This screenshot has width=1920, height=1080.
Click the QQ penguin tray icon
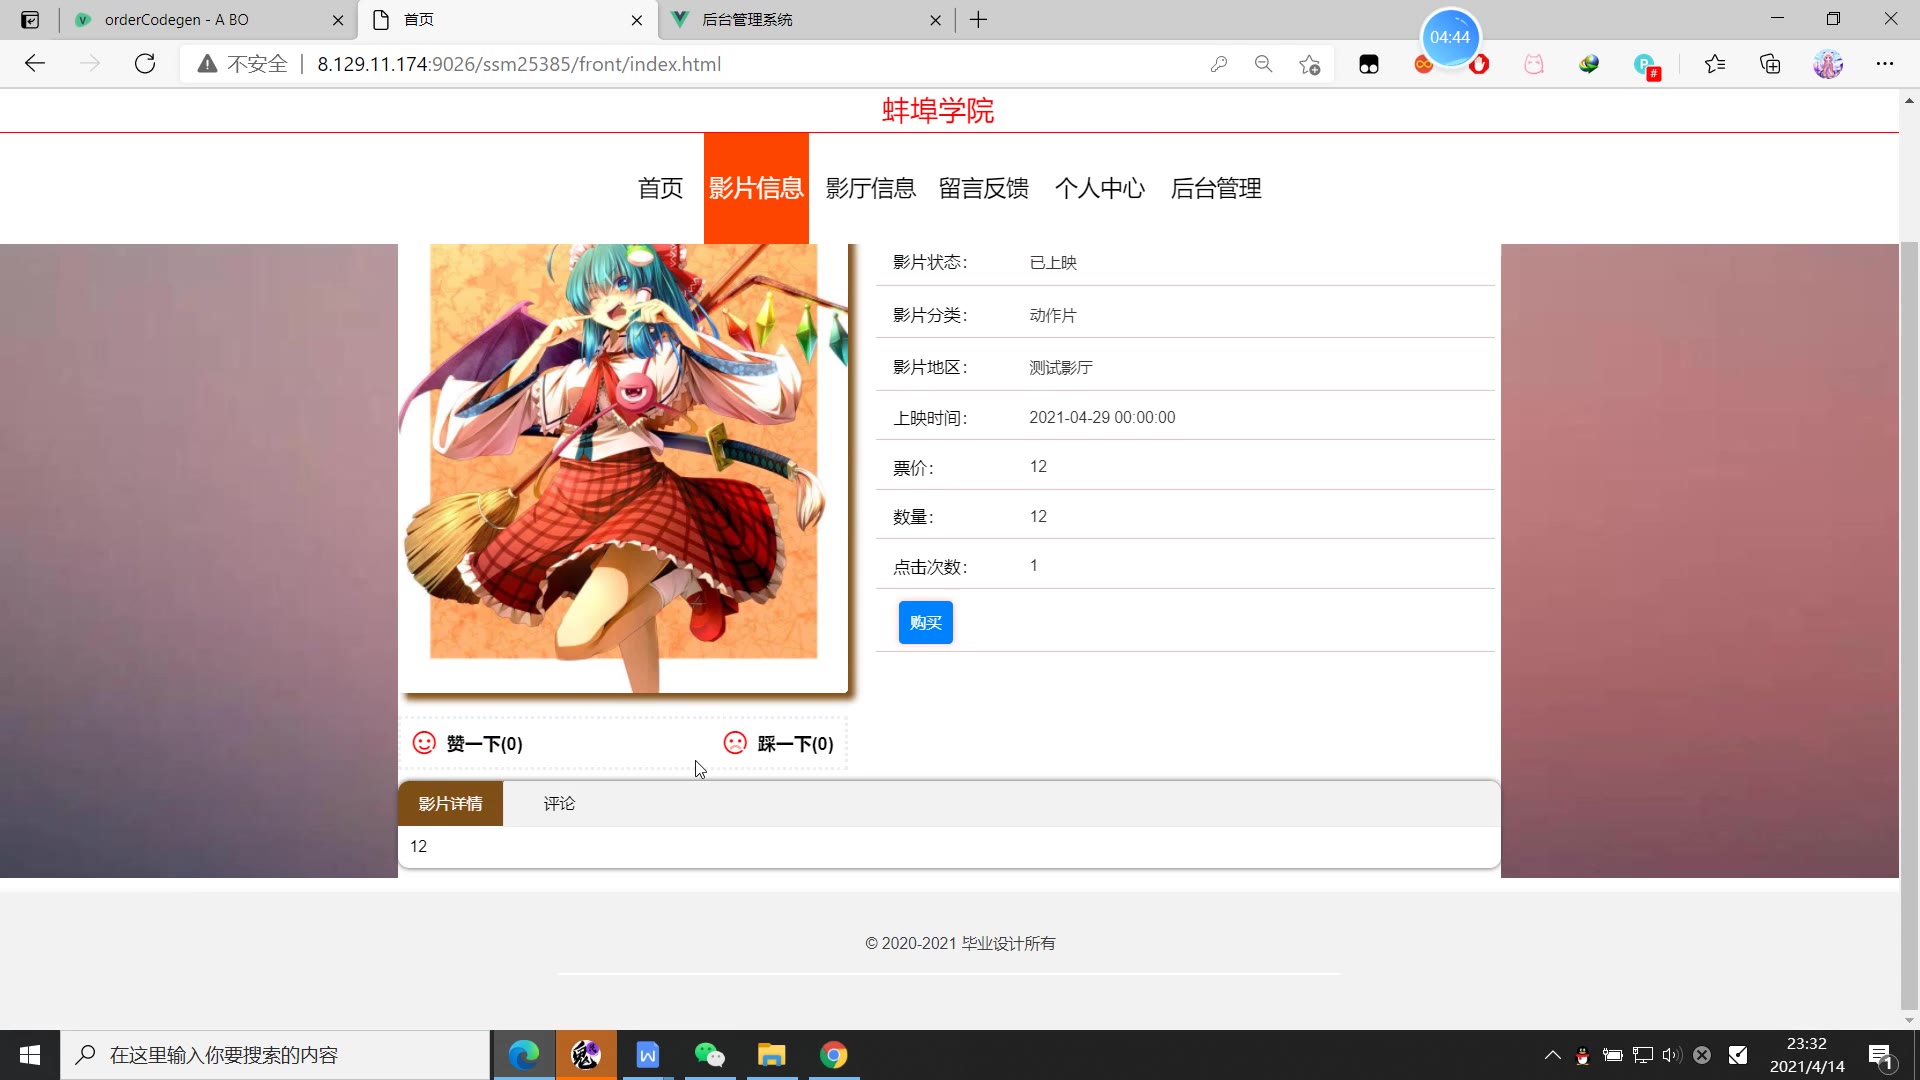pyautogui.click(x=1582, y=1055)
